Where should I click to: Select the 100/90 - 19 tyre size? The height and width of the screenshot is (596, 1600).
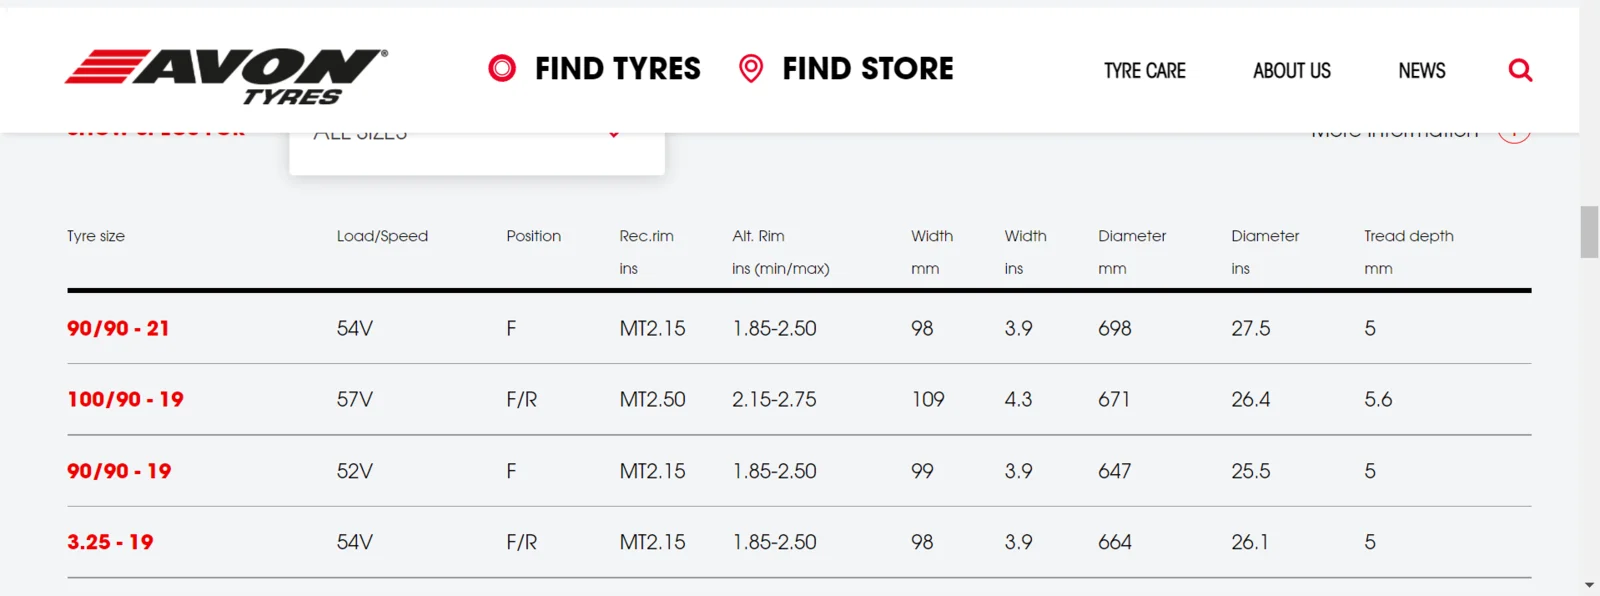tap(125, 399)
